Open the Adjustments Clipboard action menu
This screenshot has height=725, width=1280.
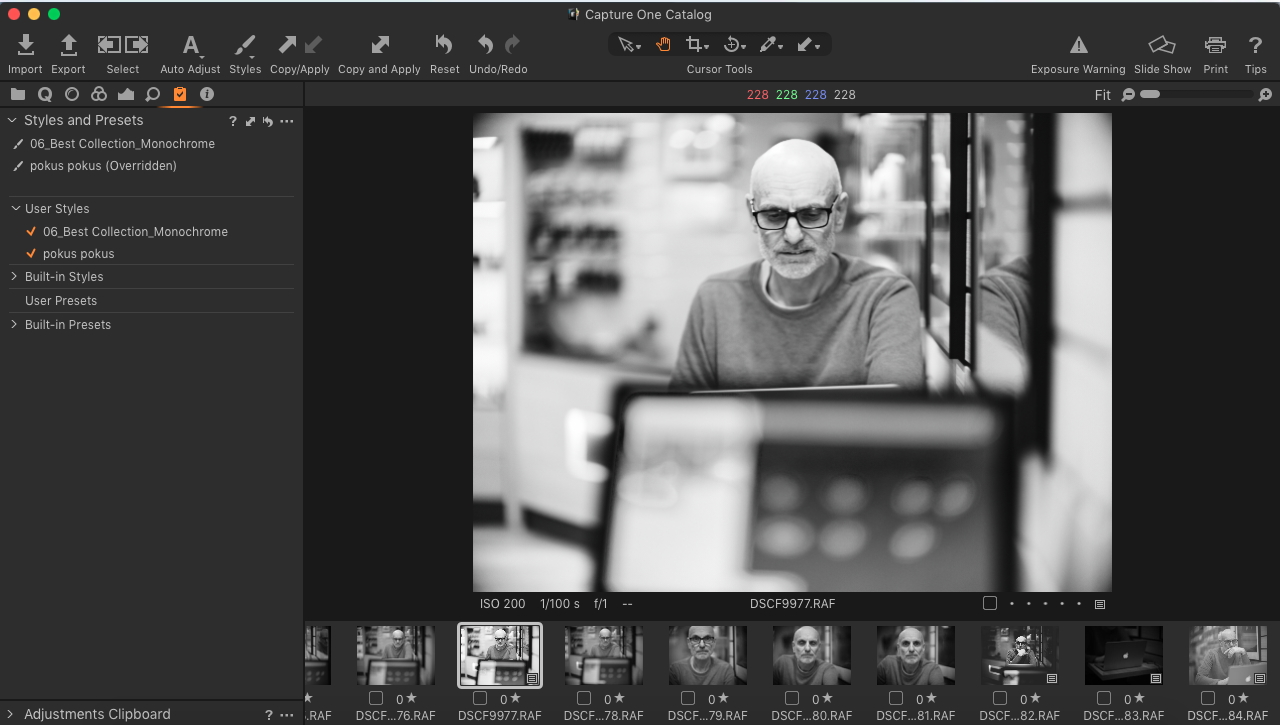click(286, 714)
